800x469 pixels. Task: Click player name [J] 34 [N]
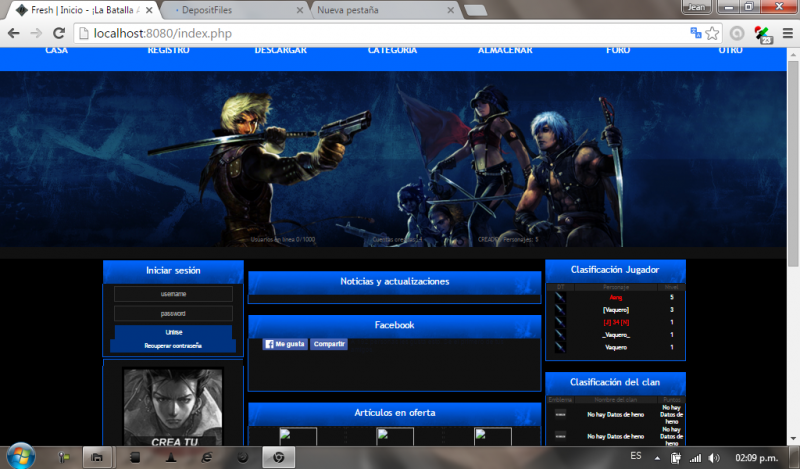coord(616,322)
